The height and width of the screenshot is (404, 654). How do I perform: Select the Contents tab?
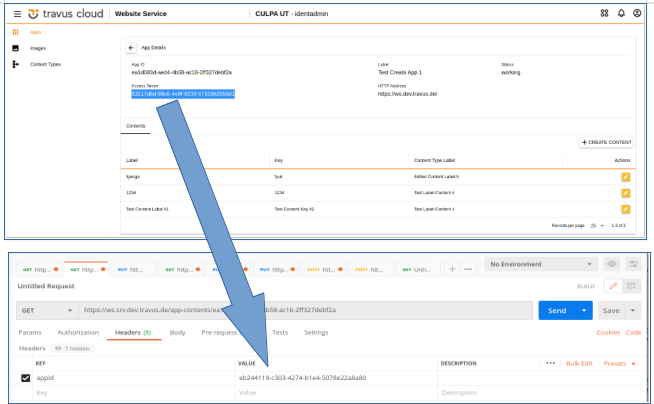click(x=136, y=126)
